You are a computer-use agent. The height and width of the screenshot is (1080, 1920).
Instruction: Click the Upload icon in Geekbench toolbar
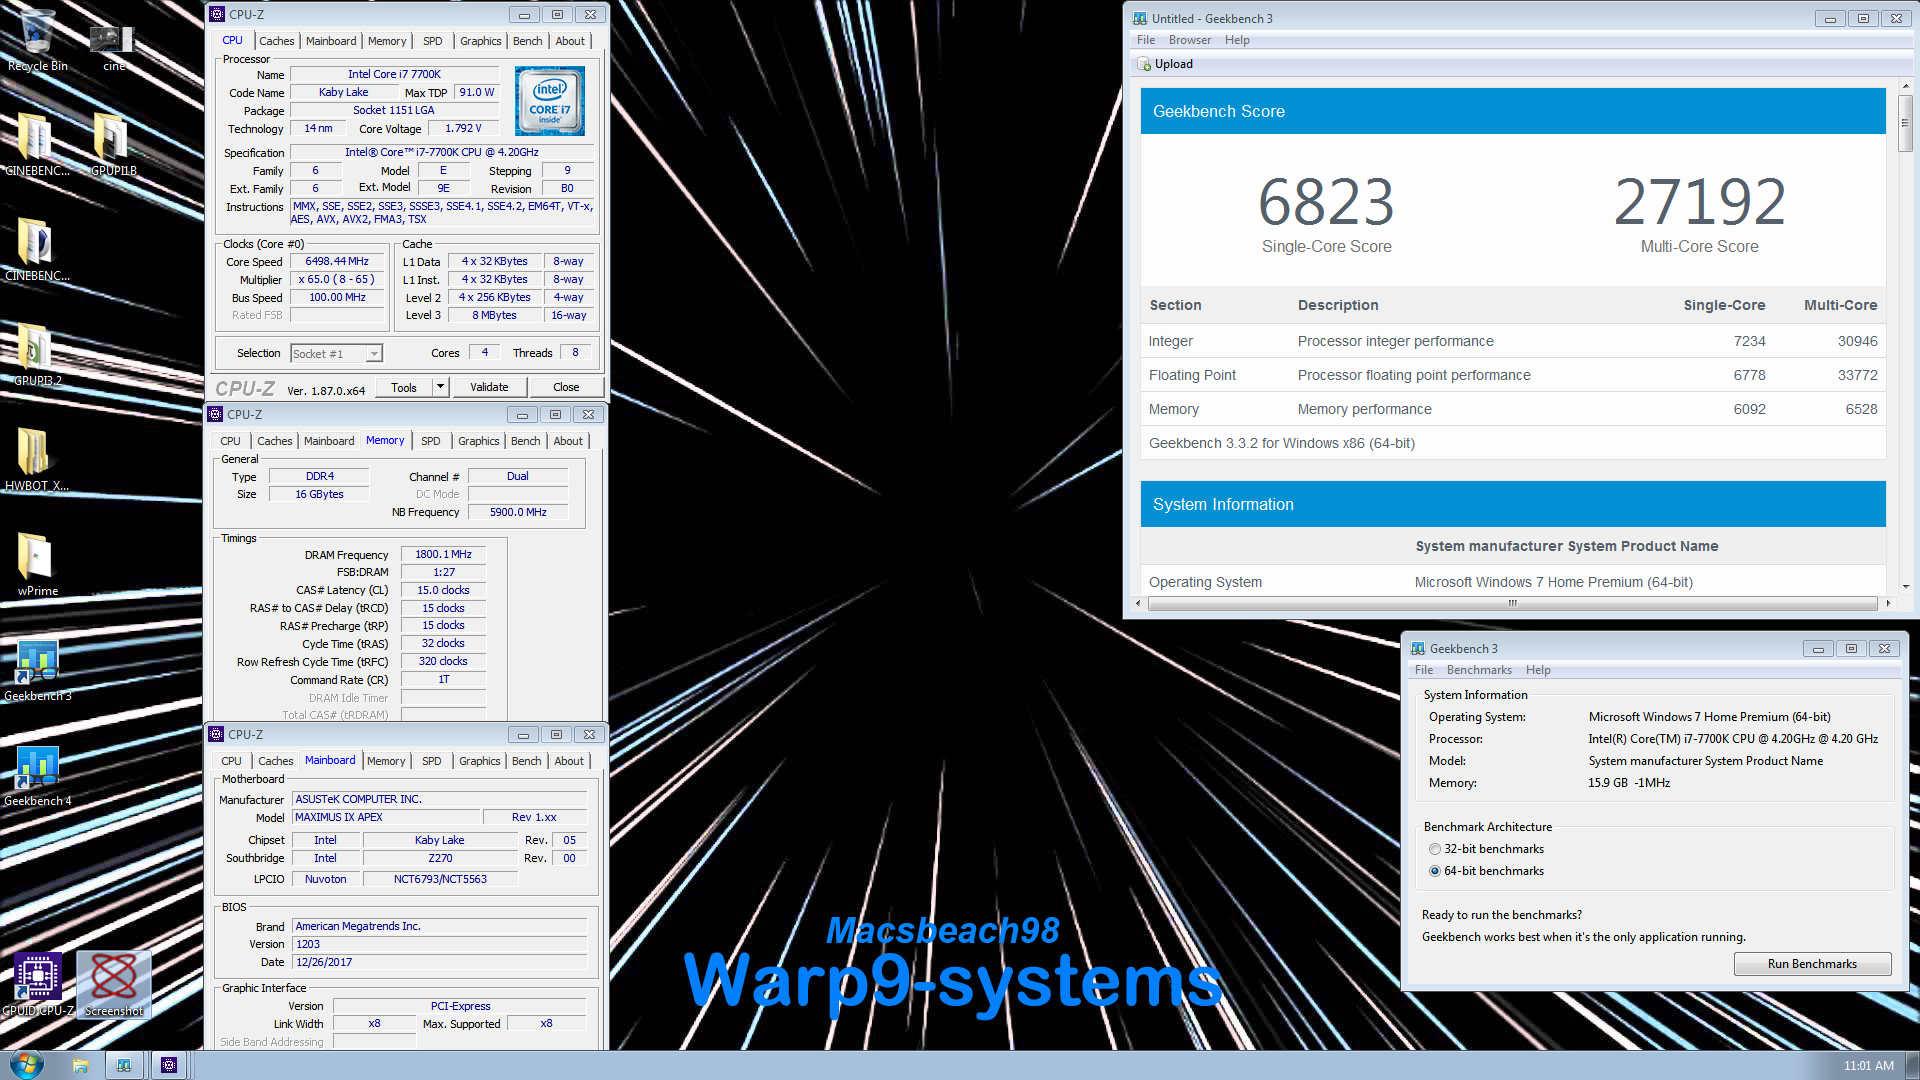[x=1144, y=64]
